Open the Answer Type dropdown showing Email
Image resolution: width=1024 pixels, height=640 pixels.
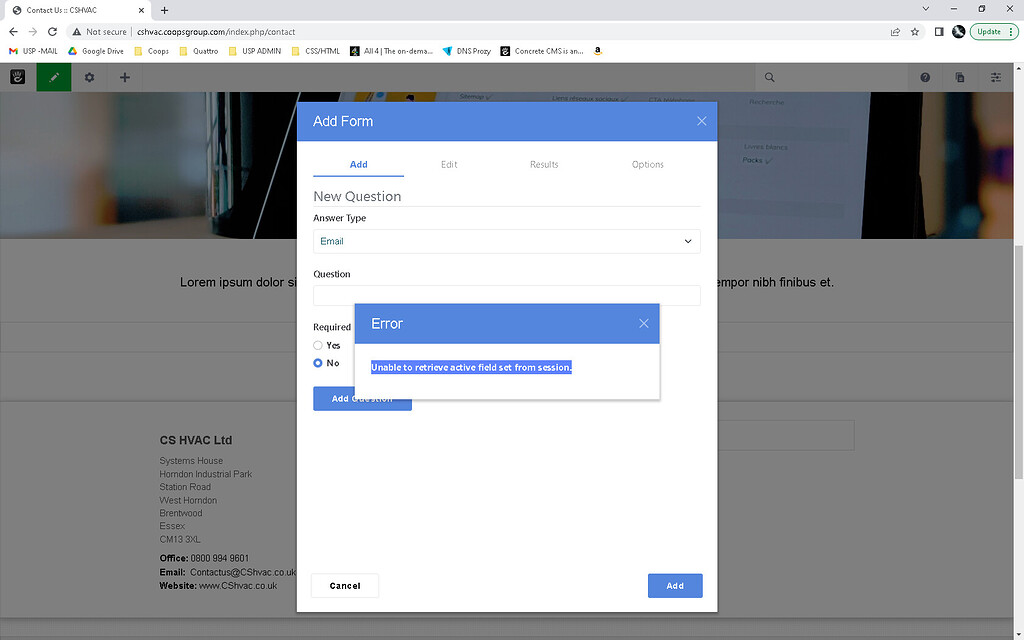506,241
